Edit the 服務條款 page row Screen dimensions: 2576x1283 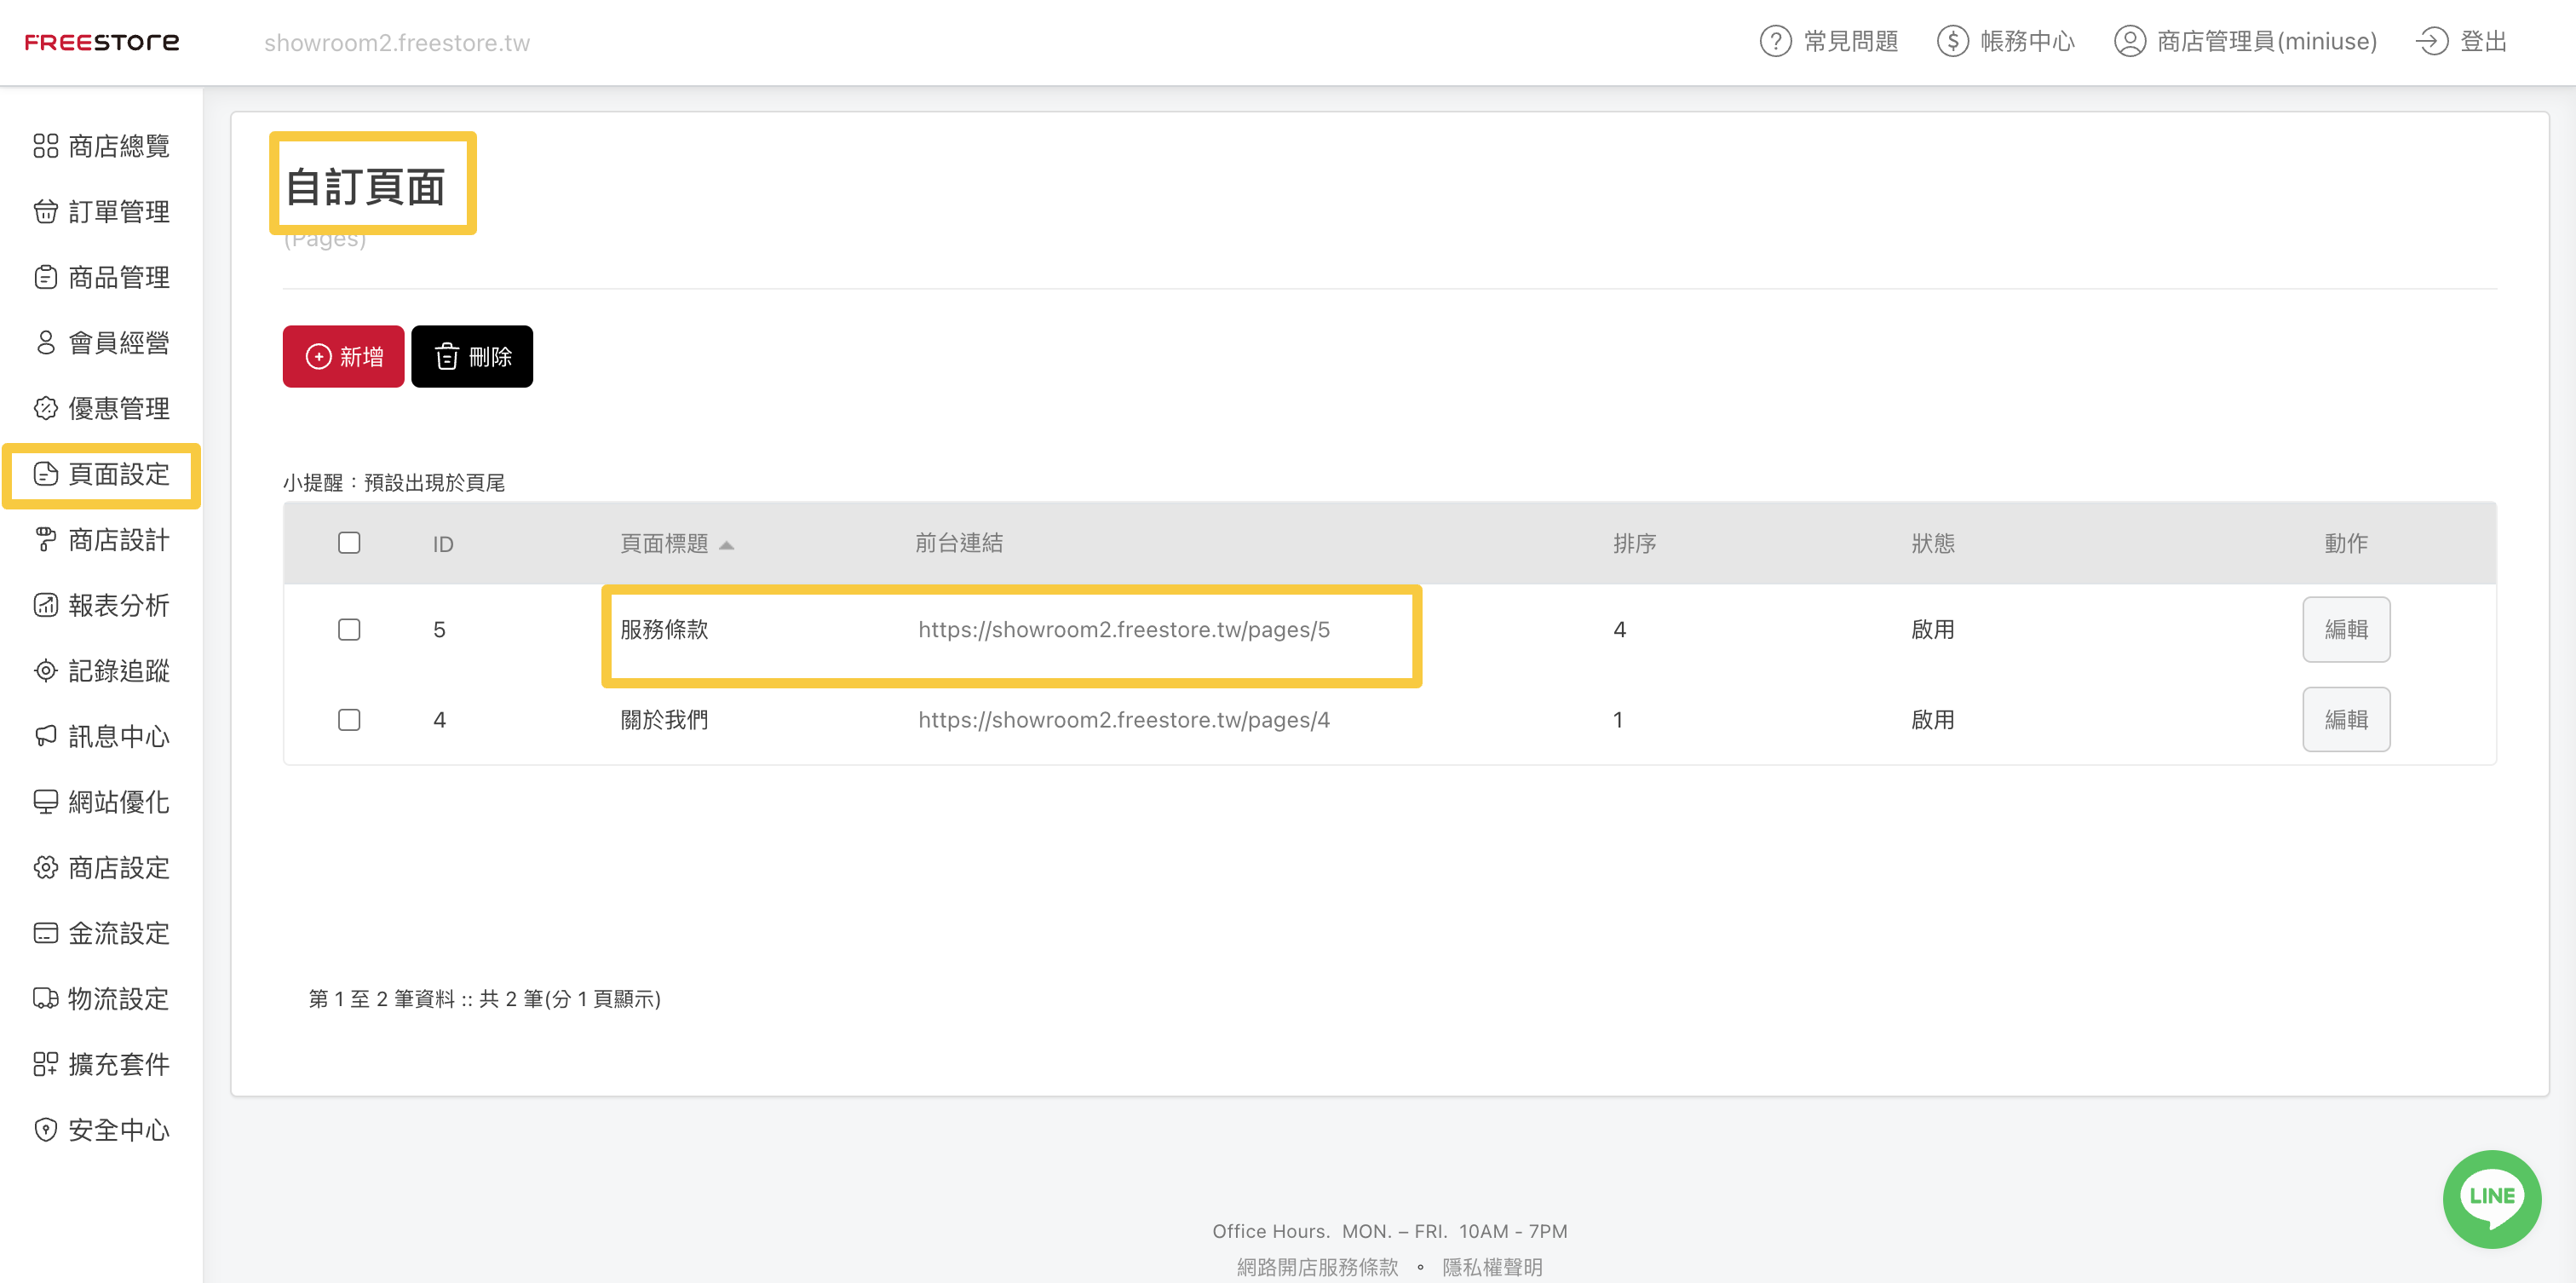pyautogui.click(x=2345, y=629)
